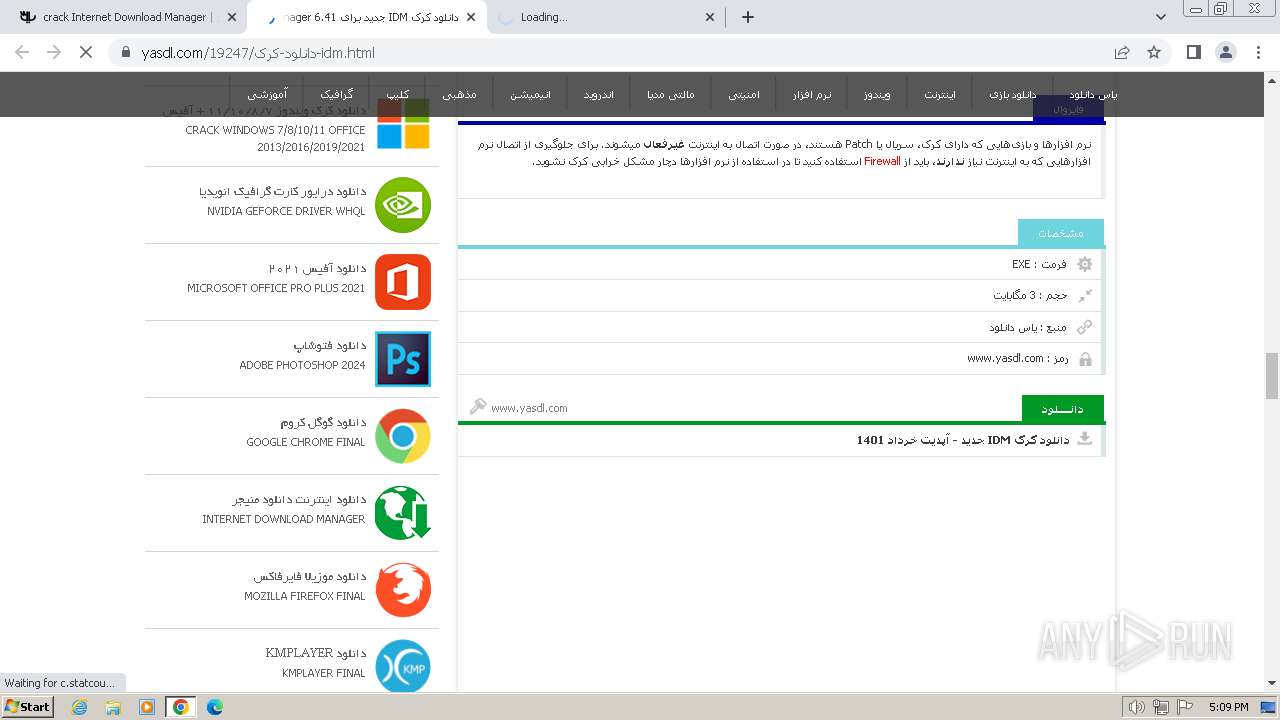The image size is (1280, 720).
Task: Open the MICROSOFT OFFICE PRO PLUS 2021 link
Action: pyautogui.click(x=276, y=288)
